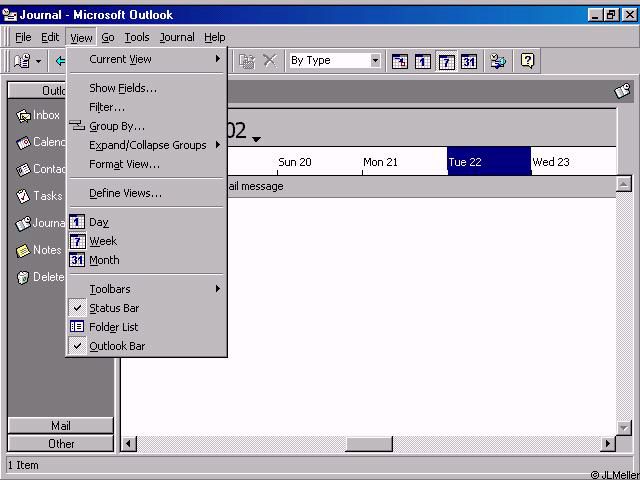Click the vertical scrollbar up arrow

coord(624,184)
